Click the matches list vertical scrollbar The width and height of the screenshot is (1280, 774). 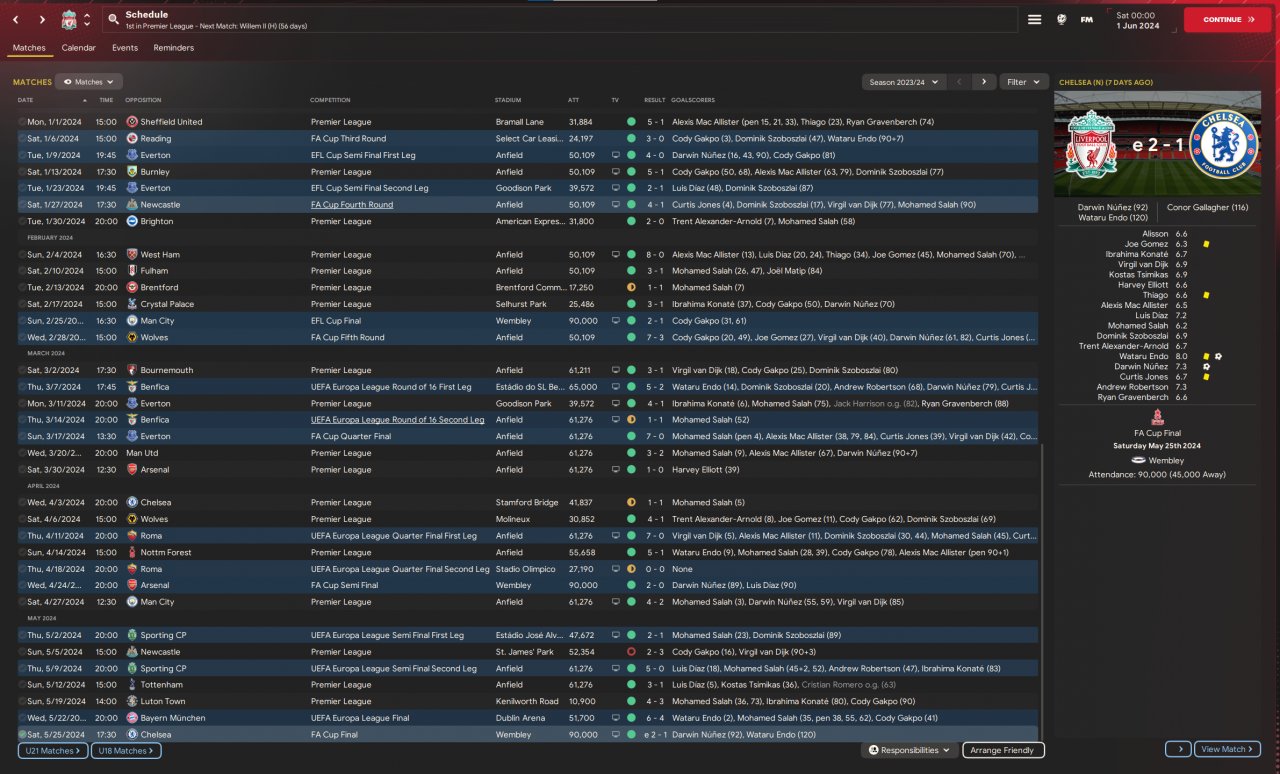(1041, 590)
